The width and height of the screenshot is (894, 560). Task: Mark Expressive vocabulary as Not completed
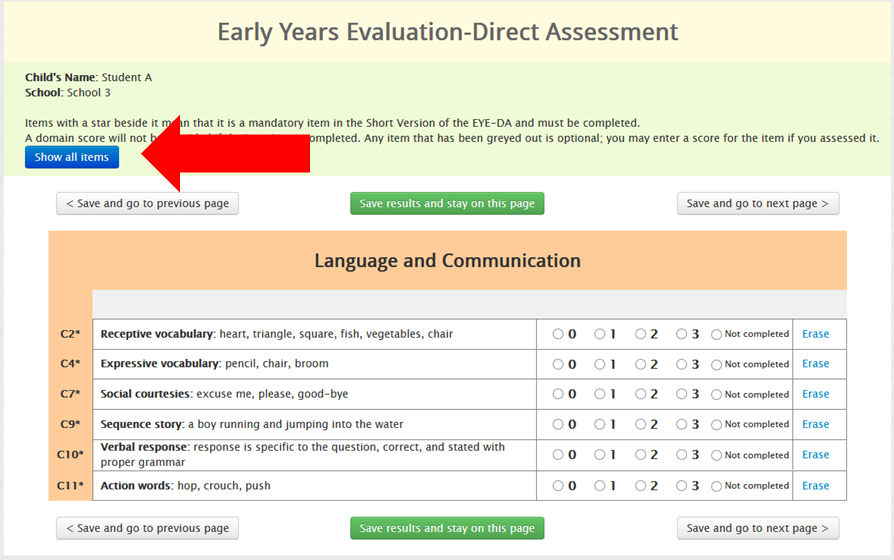716,365
